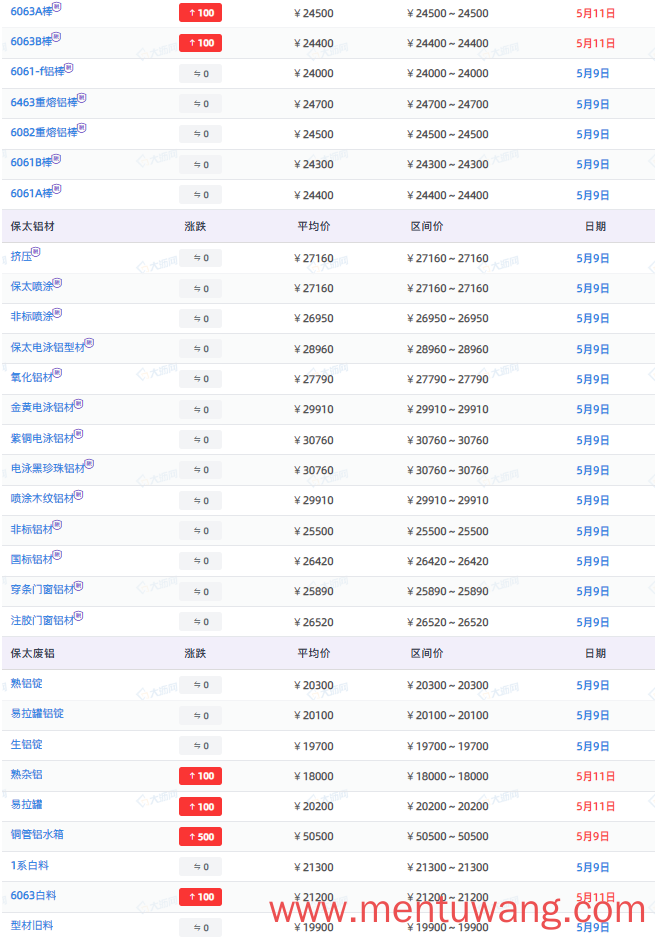Screen dimensions: 655x940
Task: Open the 1系白料 link
Action: [x=29, y=865]
